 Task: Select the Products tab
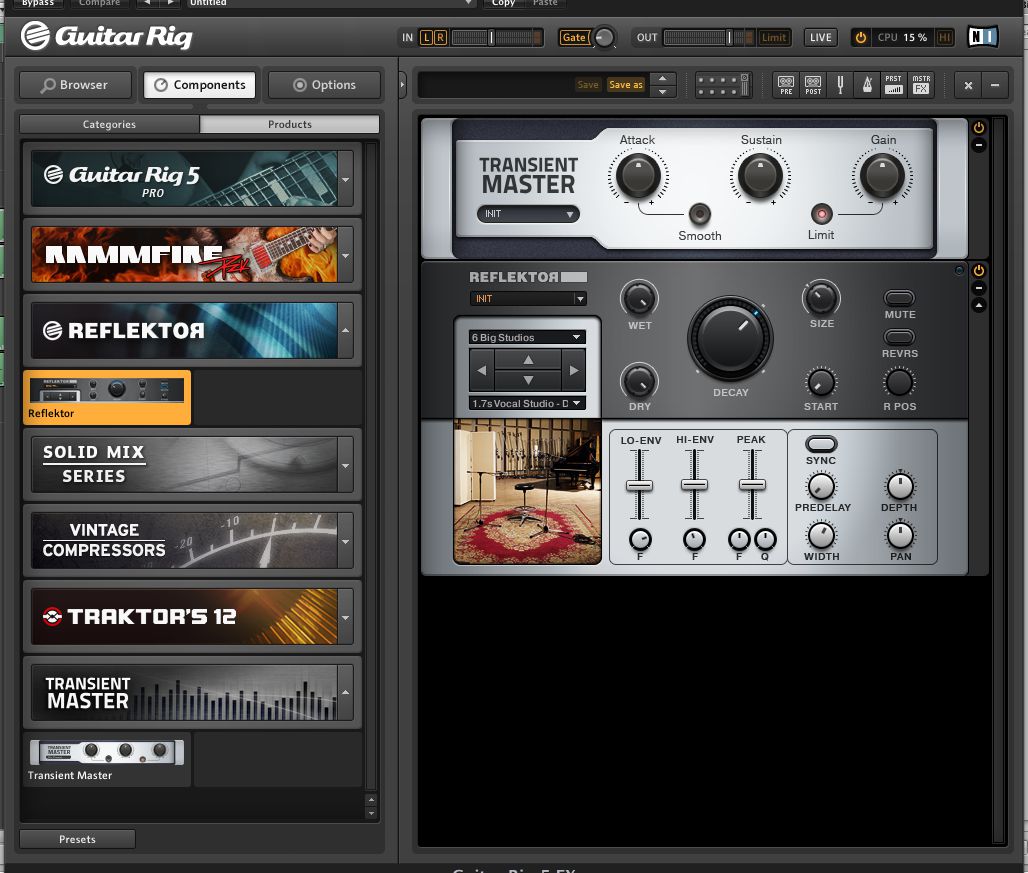(x=290, y=124)
